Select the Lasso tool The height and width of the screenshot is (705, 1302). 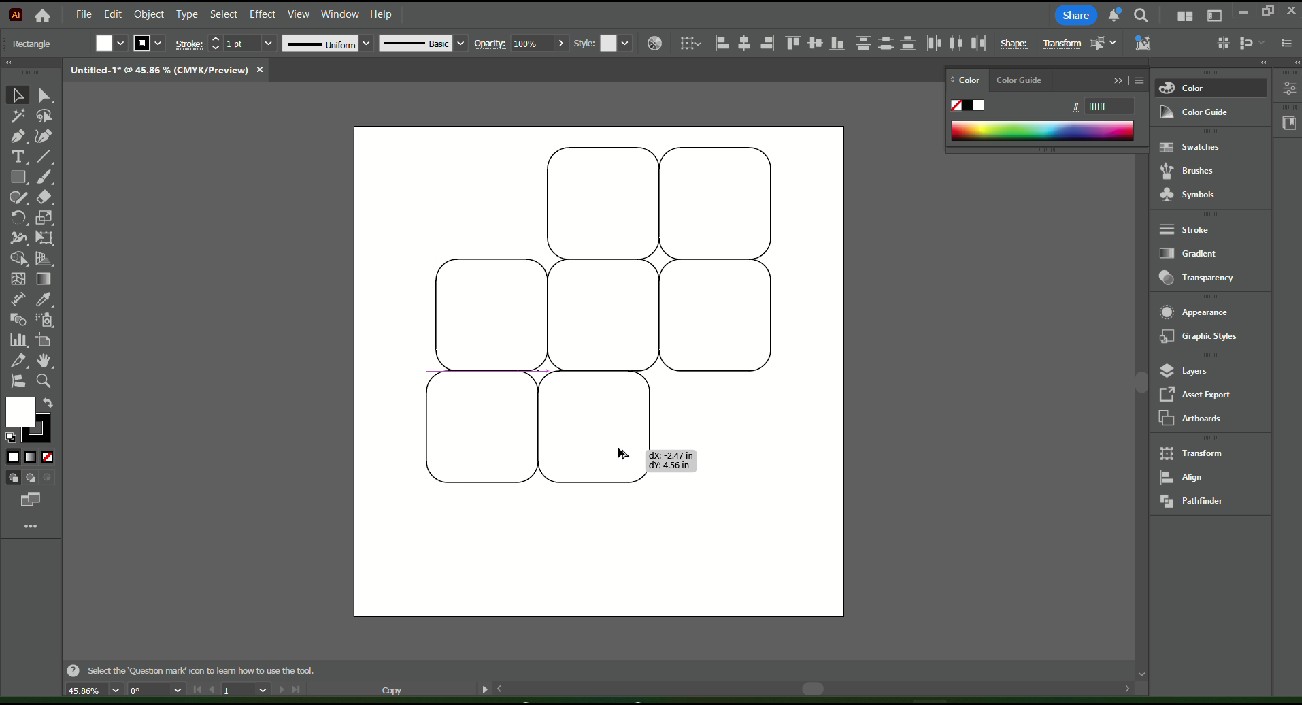(44, 116)
